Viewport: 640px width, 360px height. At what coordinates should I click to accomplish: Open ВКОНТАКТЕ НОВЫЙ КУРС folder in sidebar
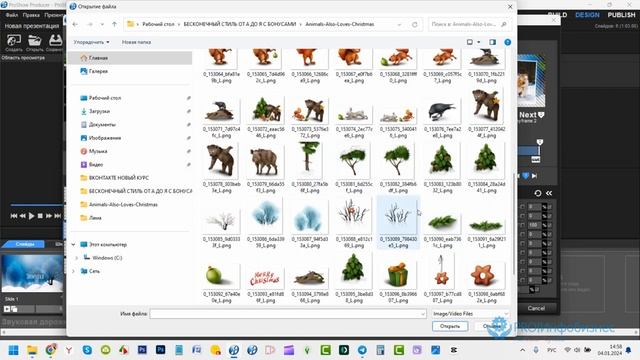pos(118,178)
